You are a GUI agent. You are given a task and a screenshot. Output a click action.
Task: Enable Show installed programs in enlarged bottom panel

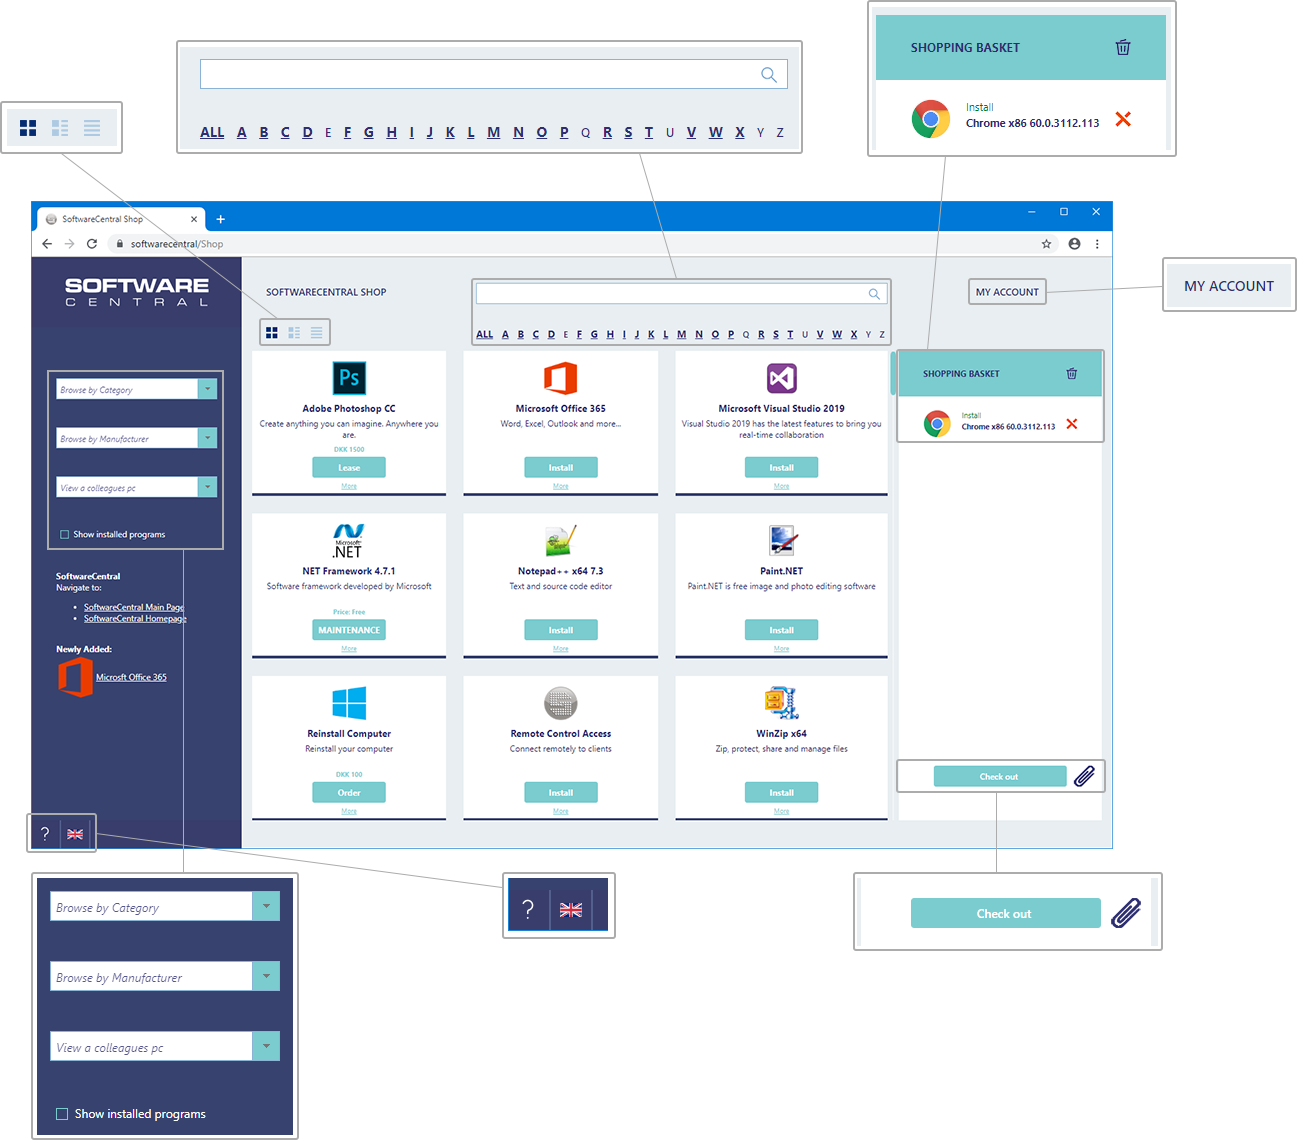62,1114
